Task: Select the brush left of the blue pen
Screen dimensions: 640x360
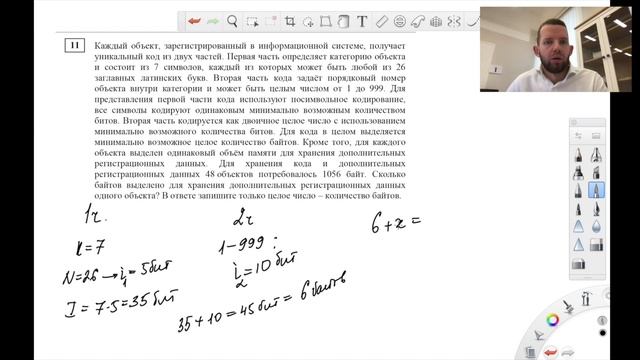Action: pyautogui.click(x=578, y=191)
